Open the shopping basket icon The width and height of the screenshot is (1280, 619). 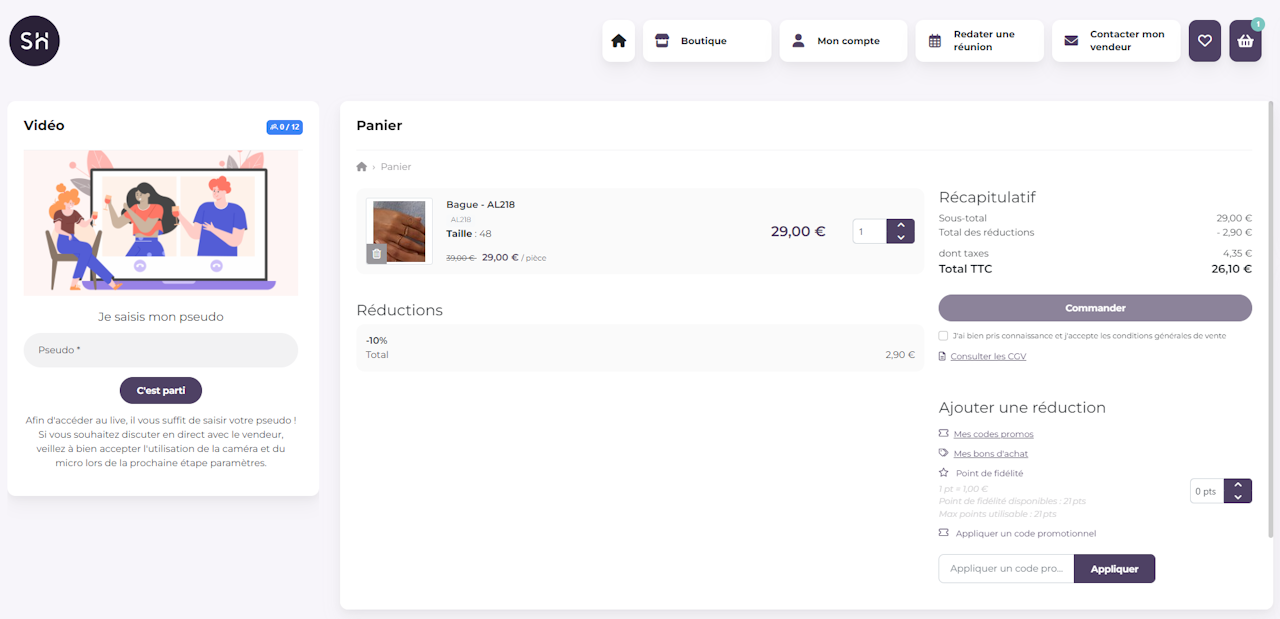(x=1245, y=41)
